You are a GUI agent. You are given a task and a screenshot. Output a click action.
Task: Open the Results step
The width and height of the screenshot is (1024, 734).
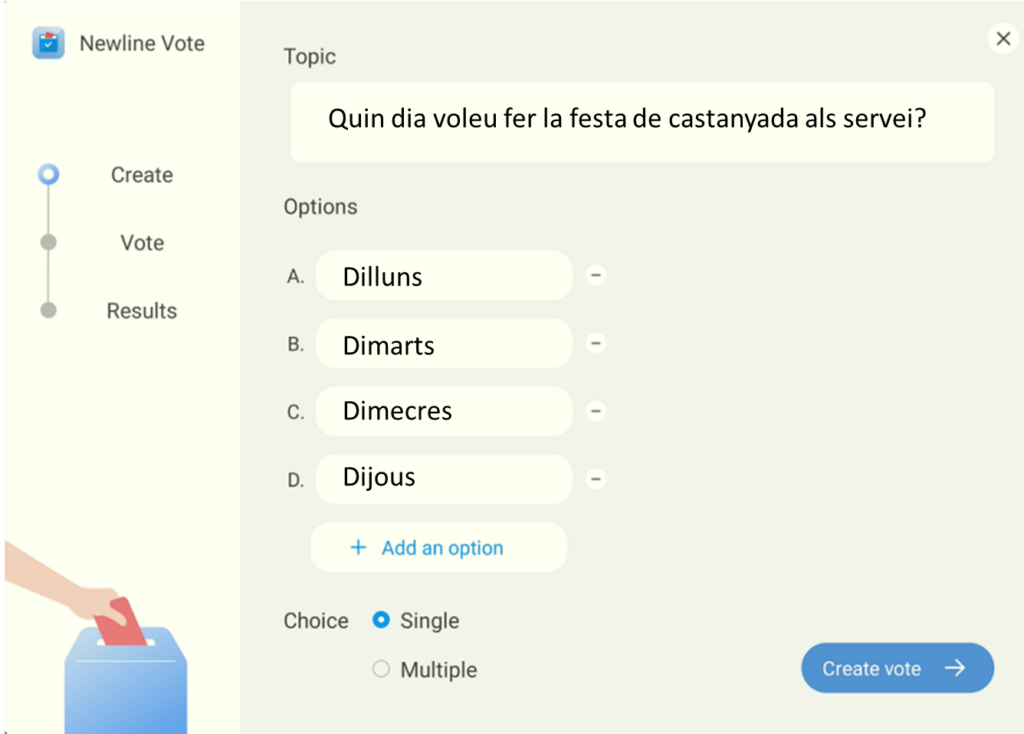[141, 311]
